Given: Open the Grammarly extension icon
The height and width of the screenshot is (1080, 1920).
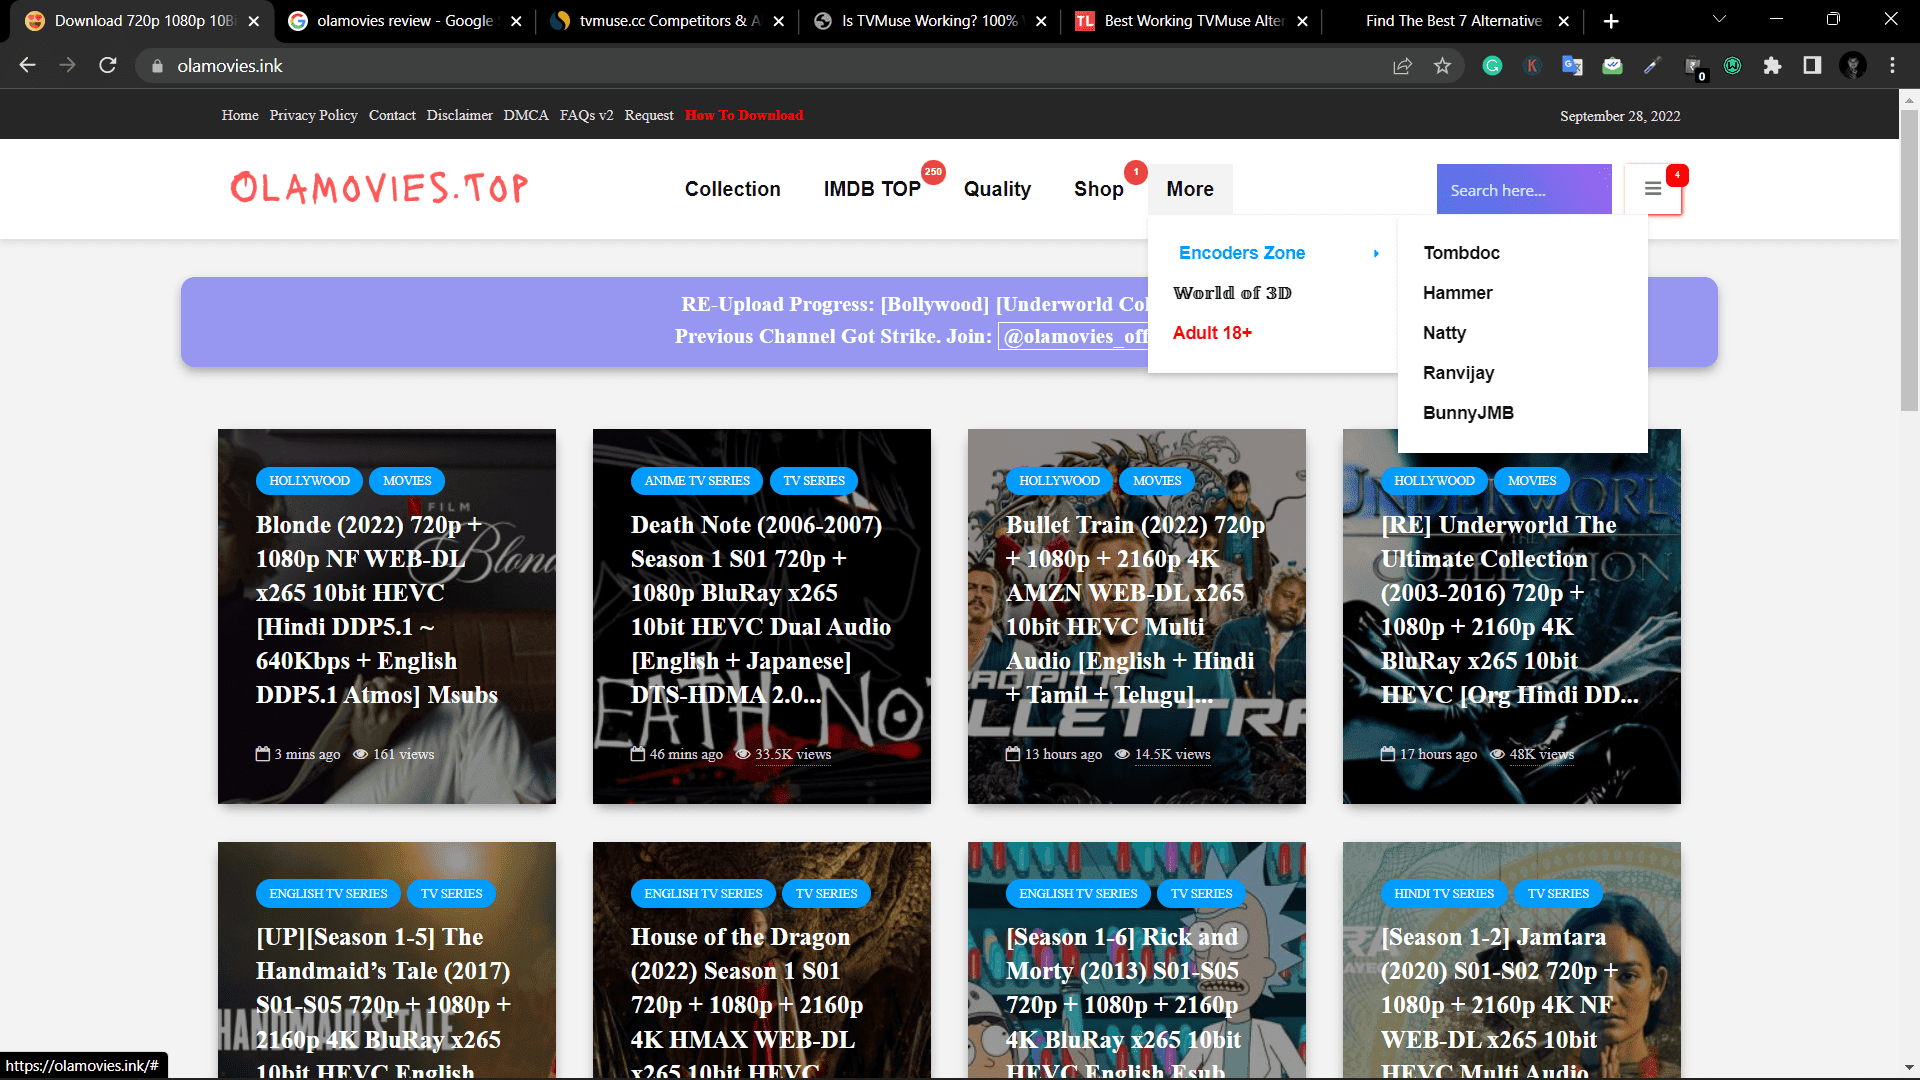Looking at the screenshot, I should (1492, 66).
